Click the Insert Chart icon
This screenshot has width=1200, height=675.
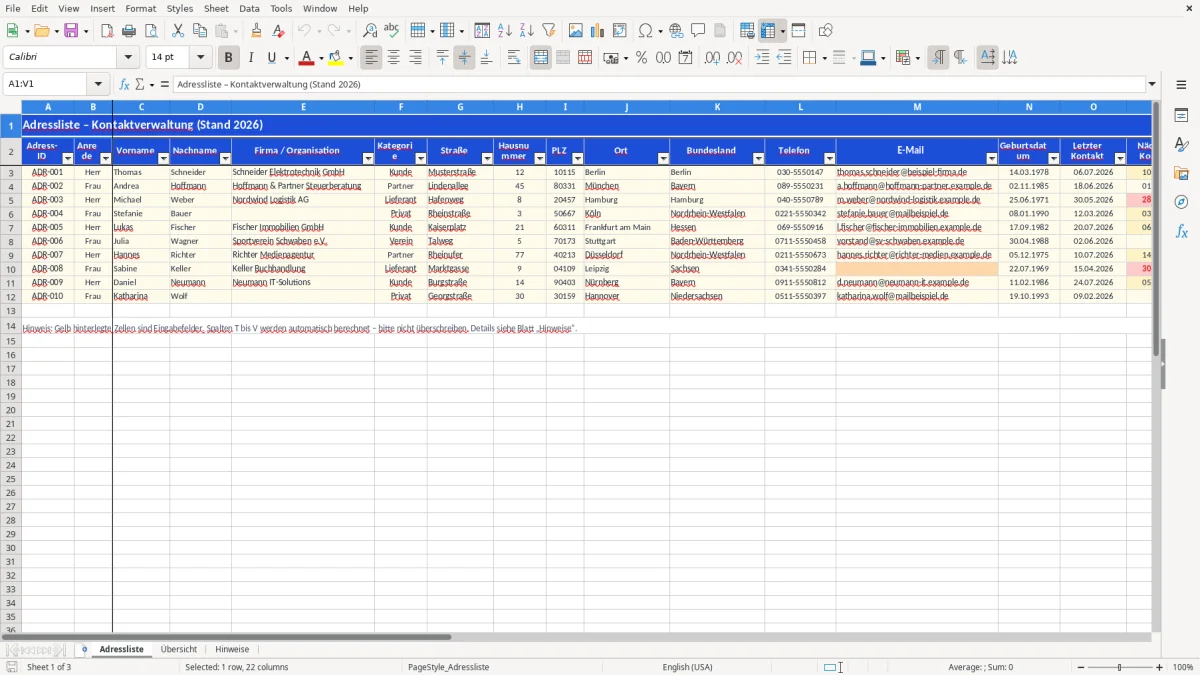[x=598, y=31]
